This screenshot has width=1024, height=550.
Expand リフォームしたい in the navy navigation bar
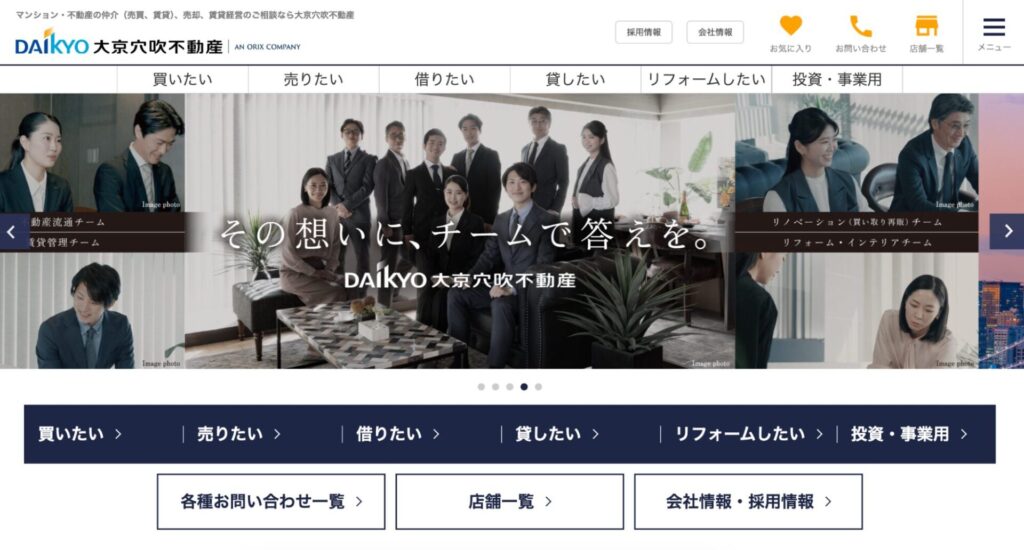(x=748, y=434)
